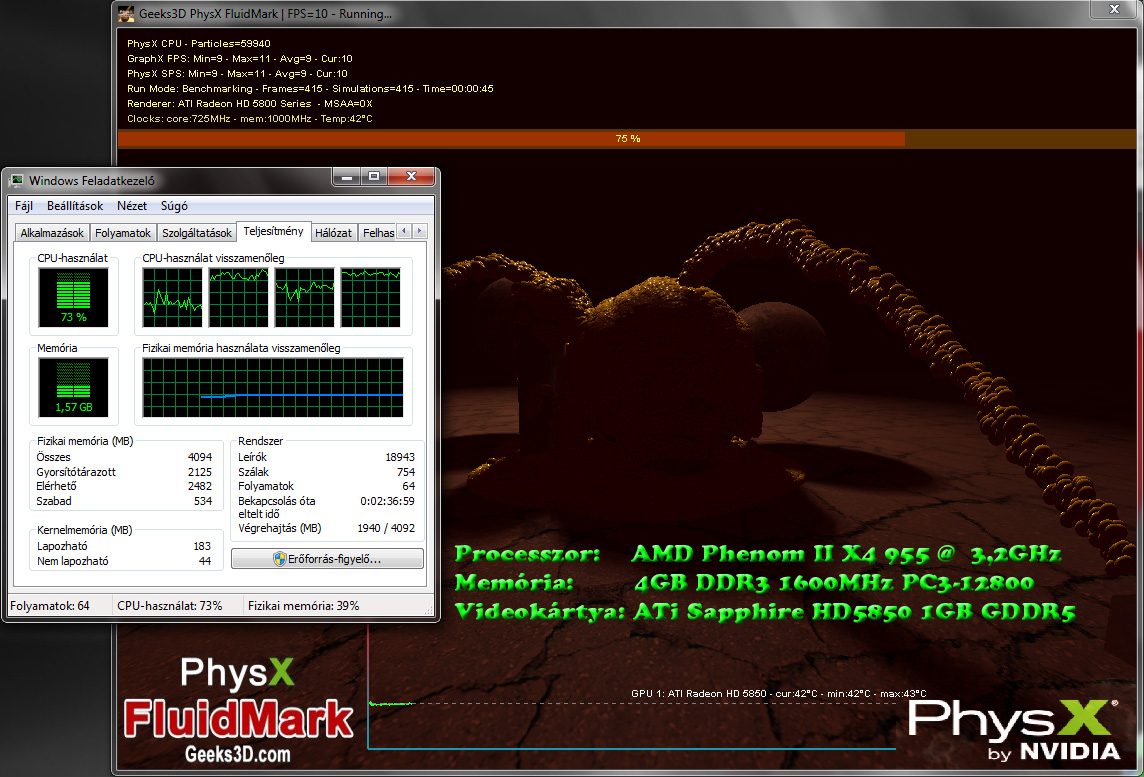Click the Task Manager title bar icon
1144x777 pixels.
pyautogui.click(x=16, y=180)
